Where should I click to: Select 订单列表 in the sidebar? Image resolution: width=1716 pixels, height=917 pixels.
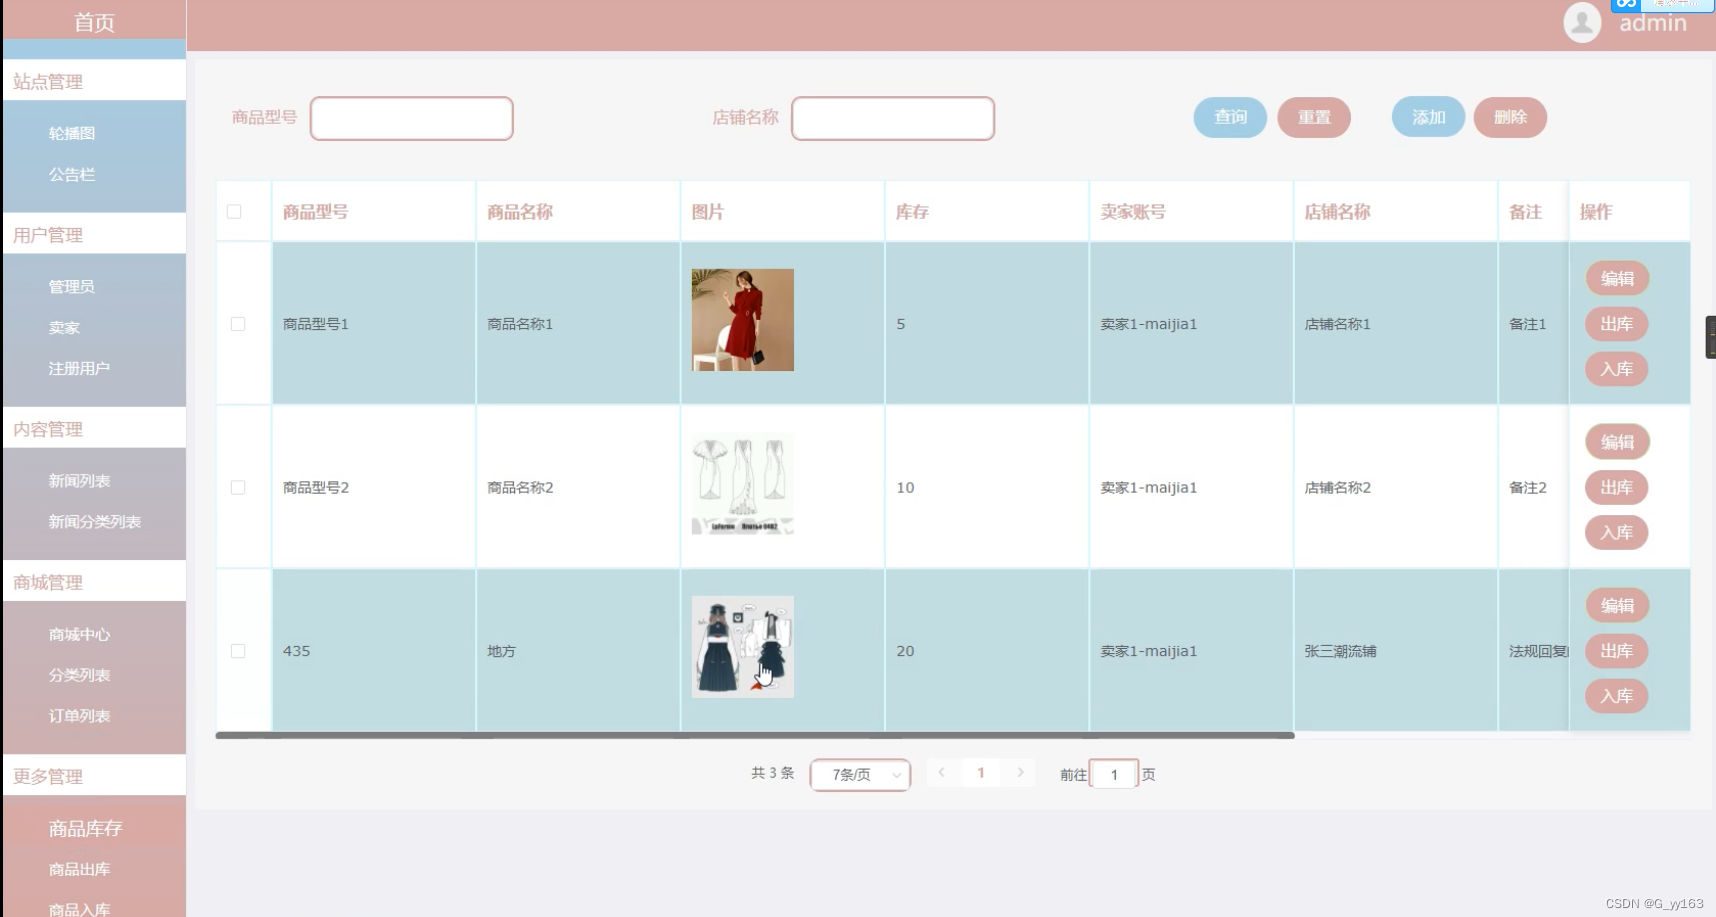pos(80,716)
